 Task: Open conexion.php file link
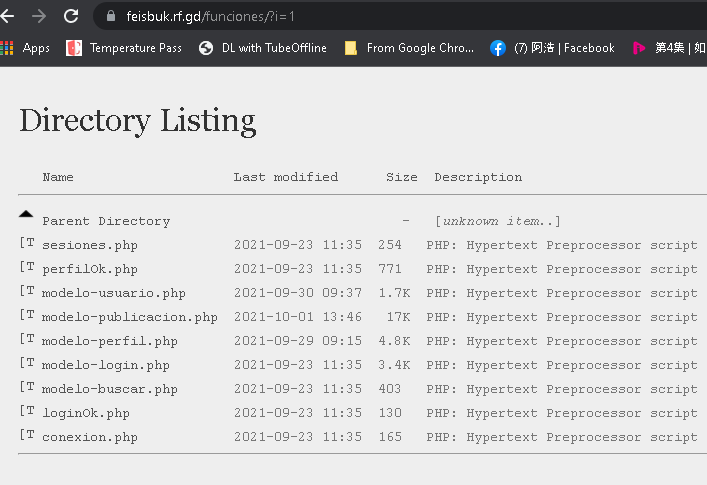(x=90, y=437)
